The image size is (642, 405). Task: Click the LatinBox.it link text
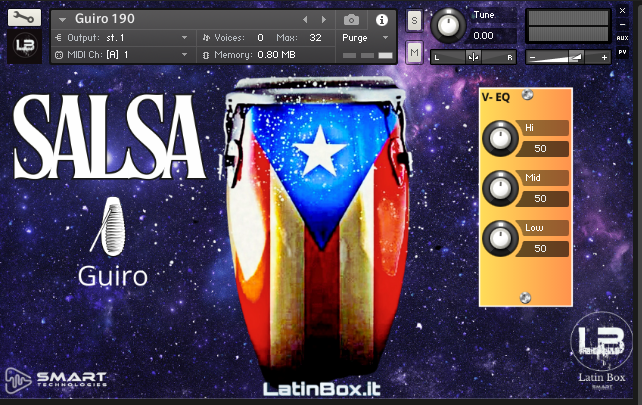point(322,389)
